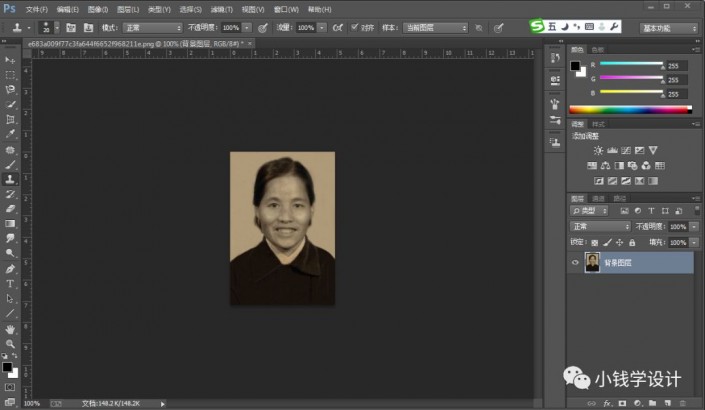Click the toolbox foreground color swatch
The width and height of the screenshot is (705, 410).
point(7,367)
